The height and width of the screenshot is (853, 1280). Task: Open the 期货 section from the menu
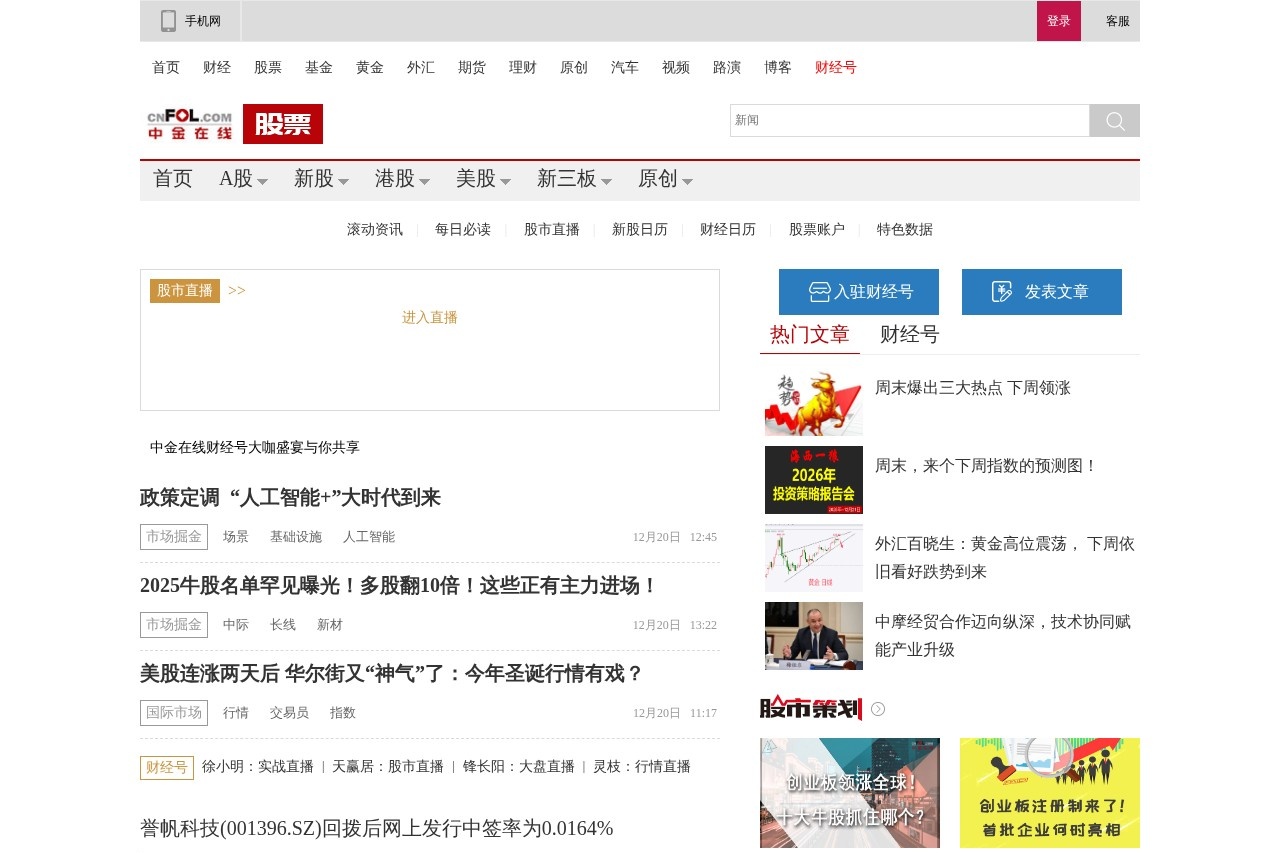pos(471,67)
